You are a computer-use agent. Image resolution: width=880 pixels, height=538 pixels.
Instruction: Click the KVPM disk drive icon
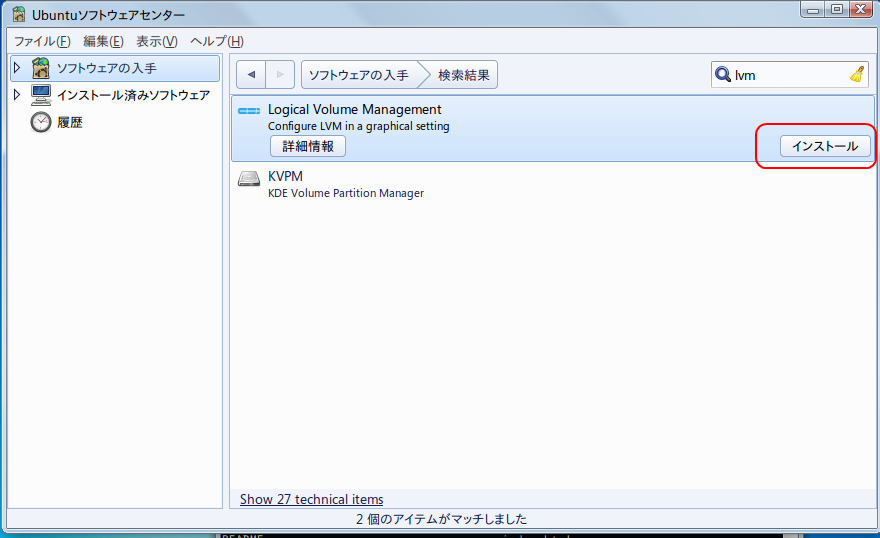(x=249, y=179)
